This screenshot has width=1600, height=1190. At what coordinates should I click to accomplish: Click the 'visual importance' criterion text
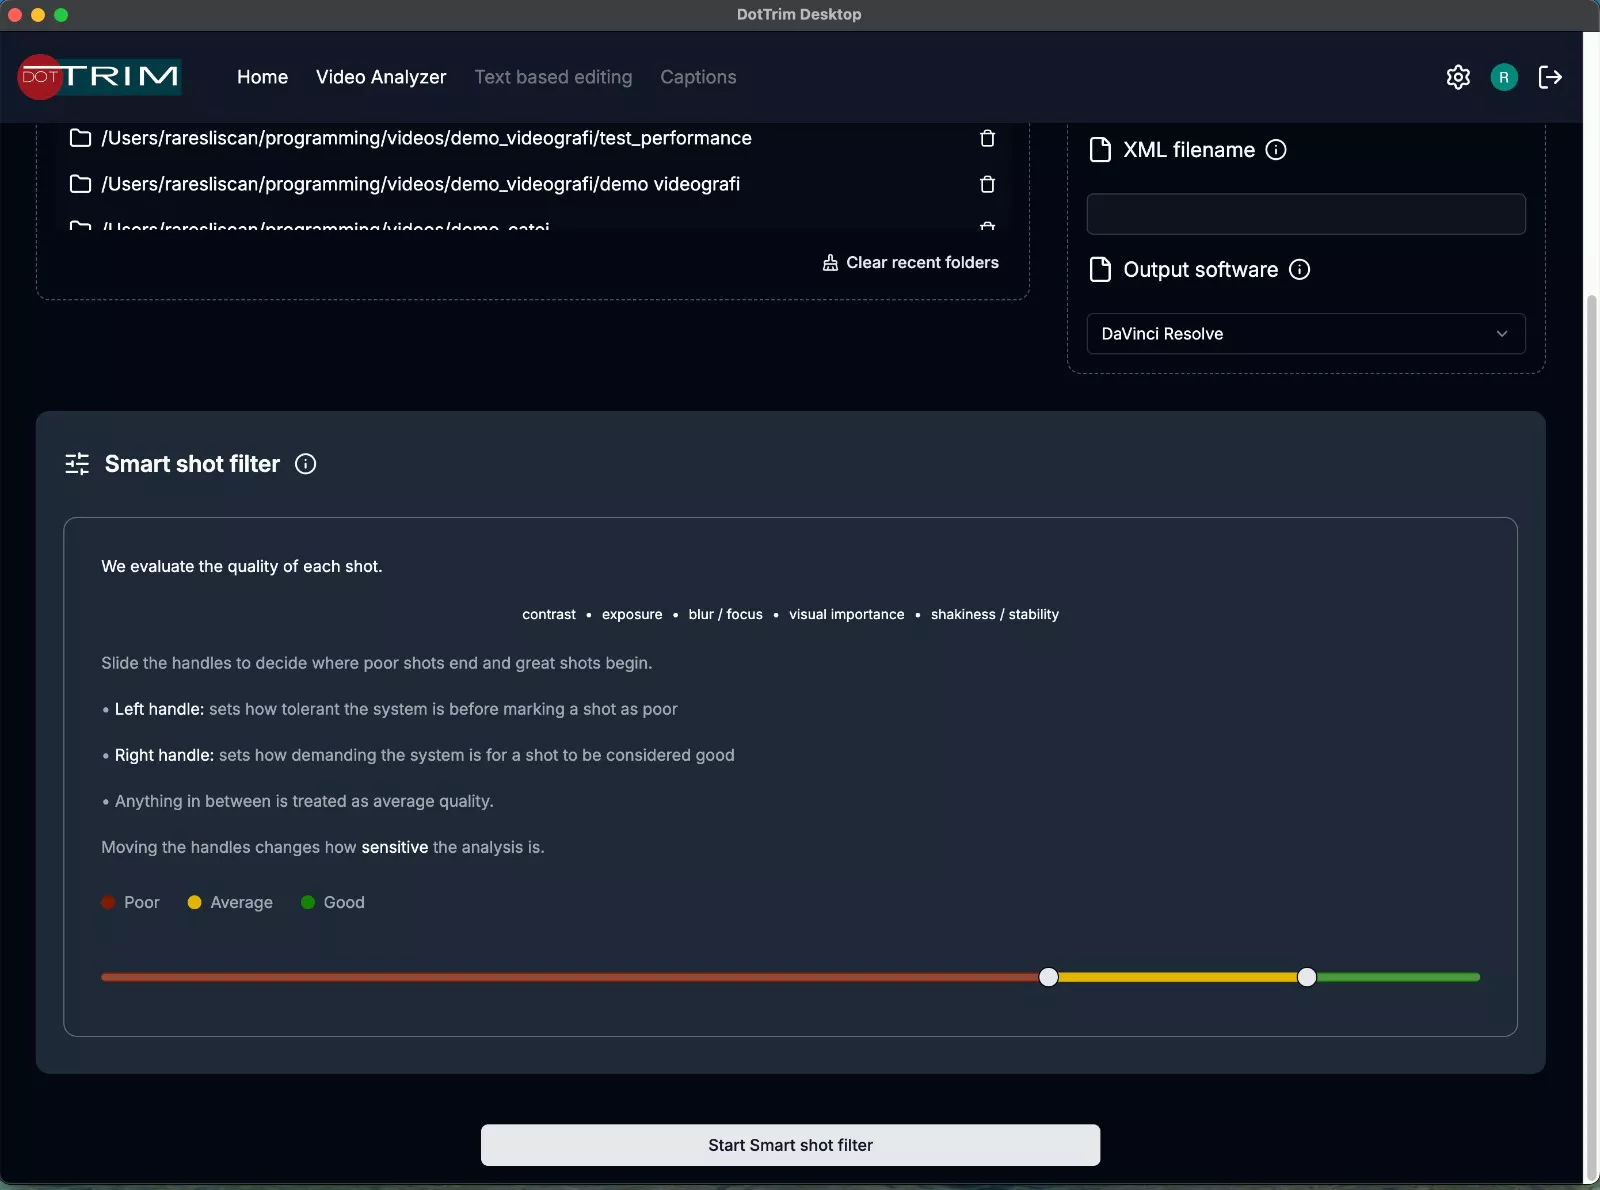pyautogui.click(x=846, y=614)
